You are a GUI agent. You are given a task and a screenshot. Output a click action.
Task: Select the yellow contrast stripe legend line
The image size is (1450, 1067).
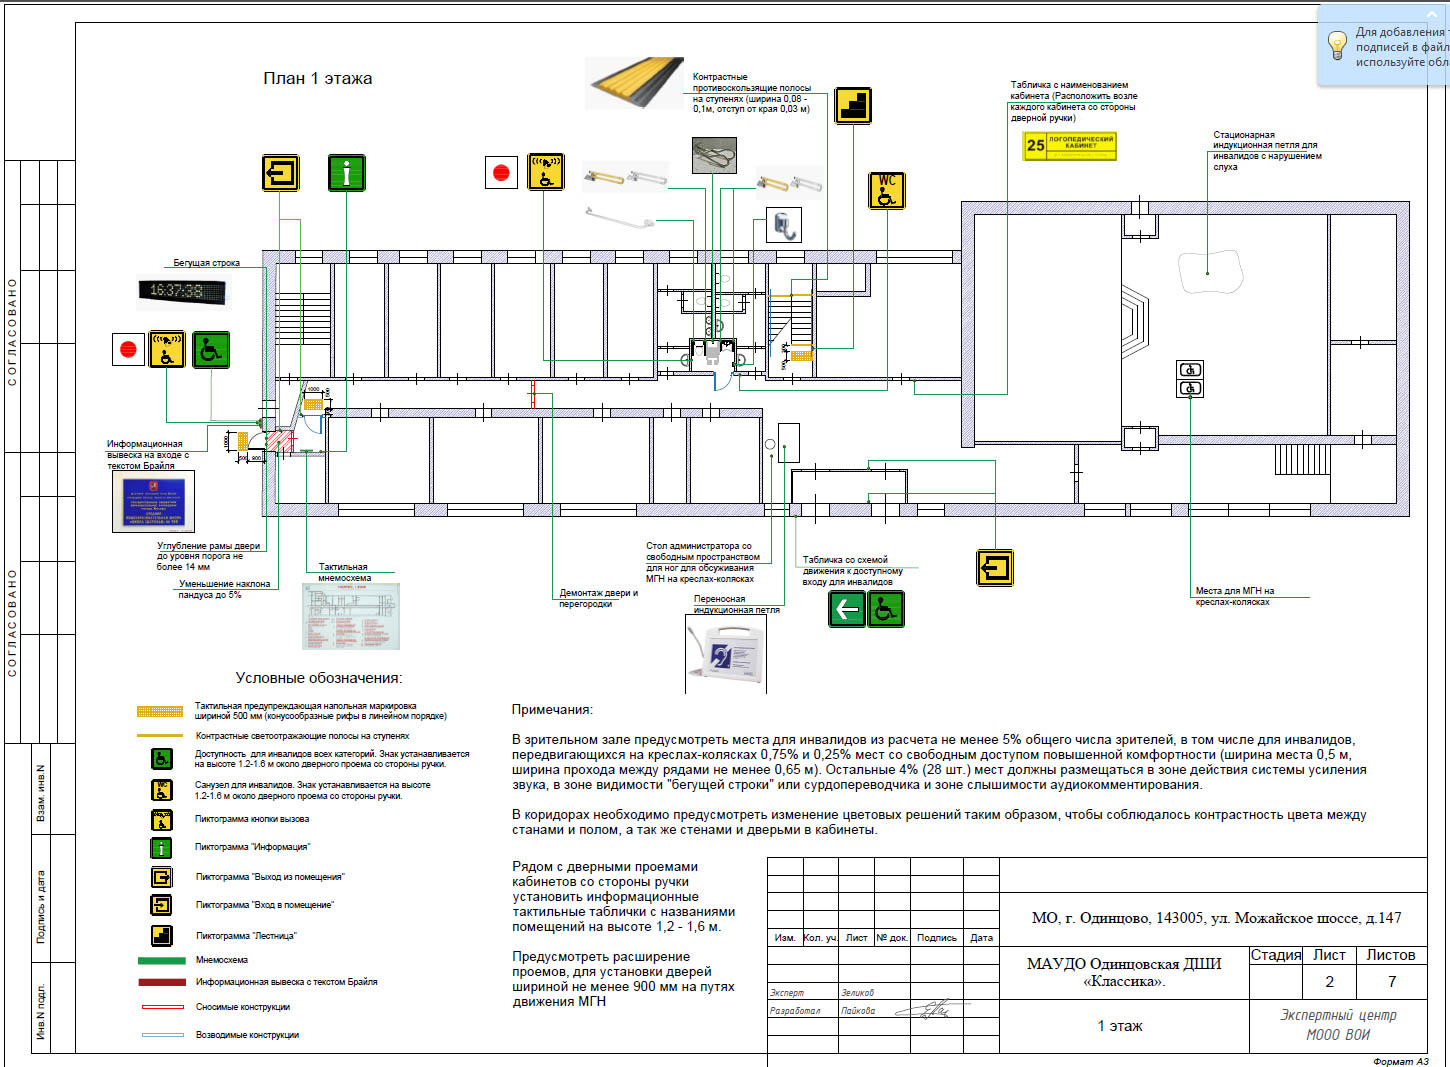(161, 736)
